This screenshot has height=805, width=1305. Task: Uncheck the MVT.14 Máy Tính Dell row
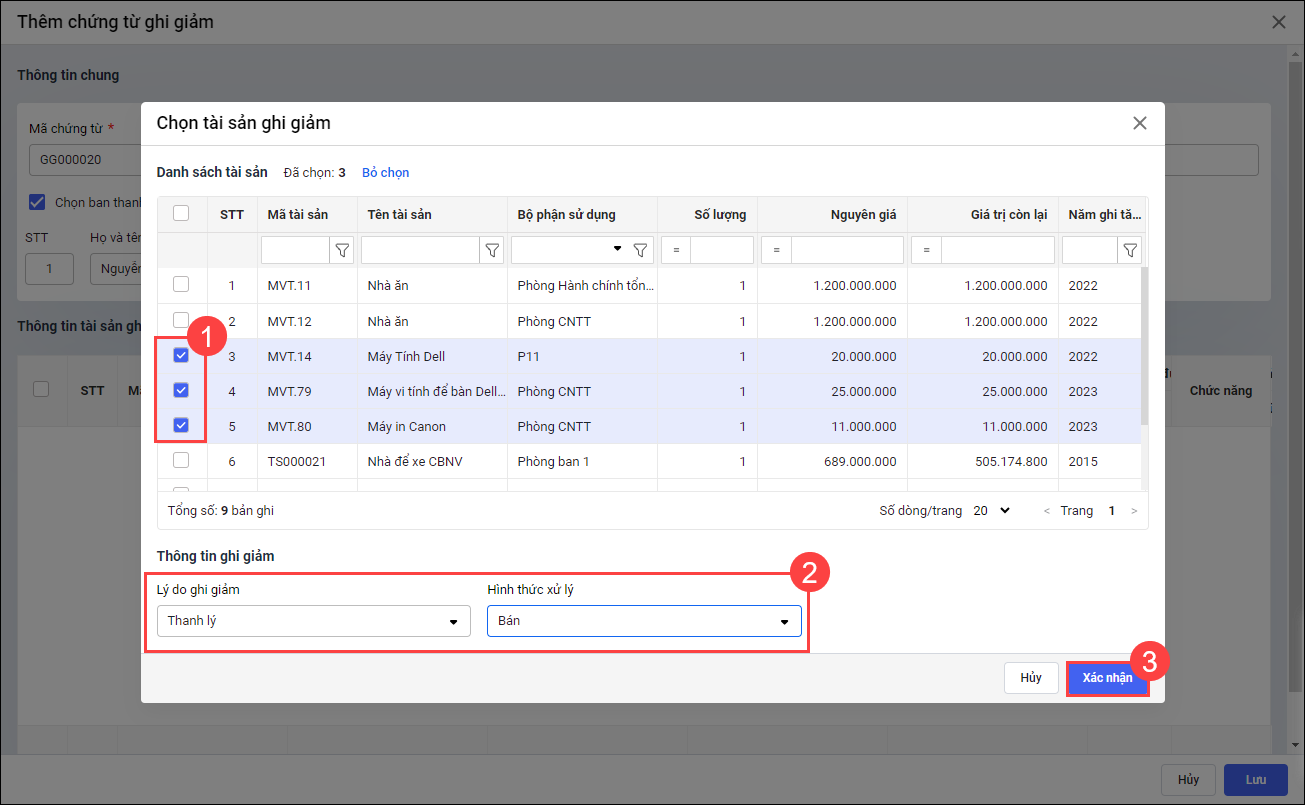181,355
